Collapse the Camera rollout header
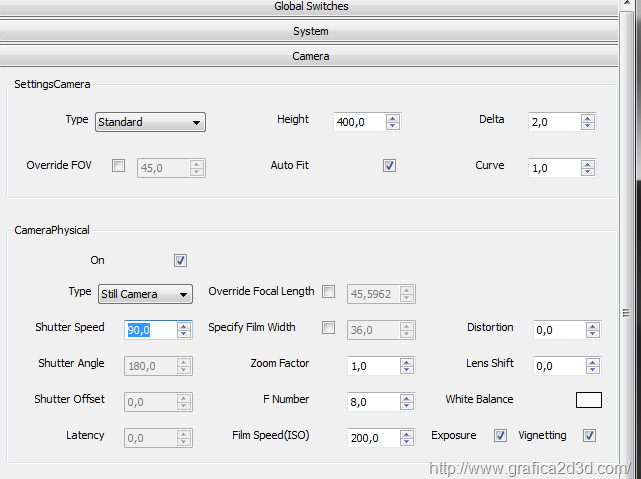This screenshot has width=641, height=479. 309,56
